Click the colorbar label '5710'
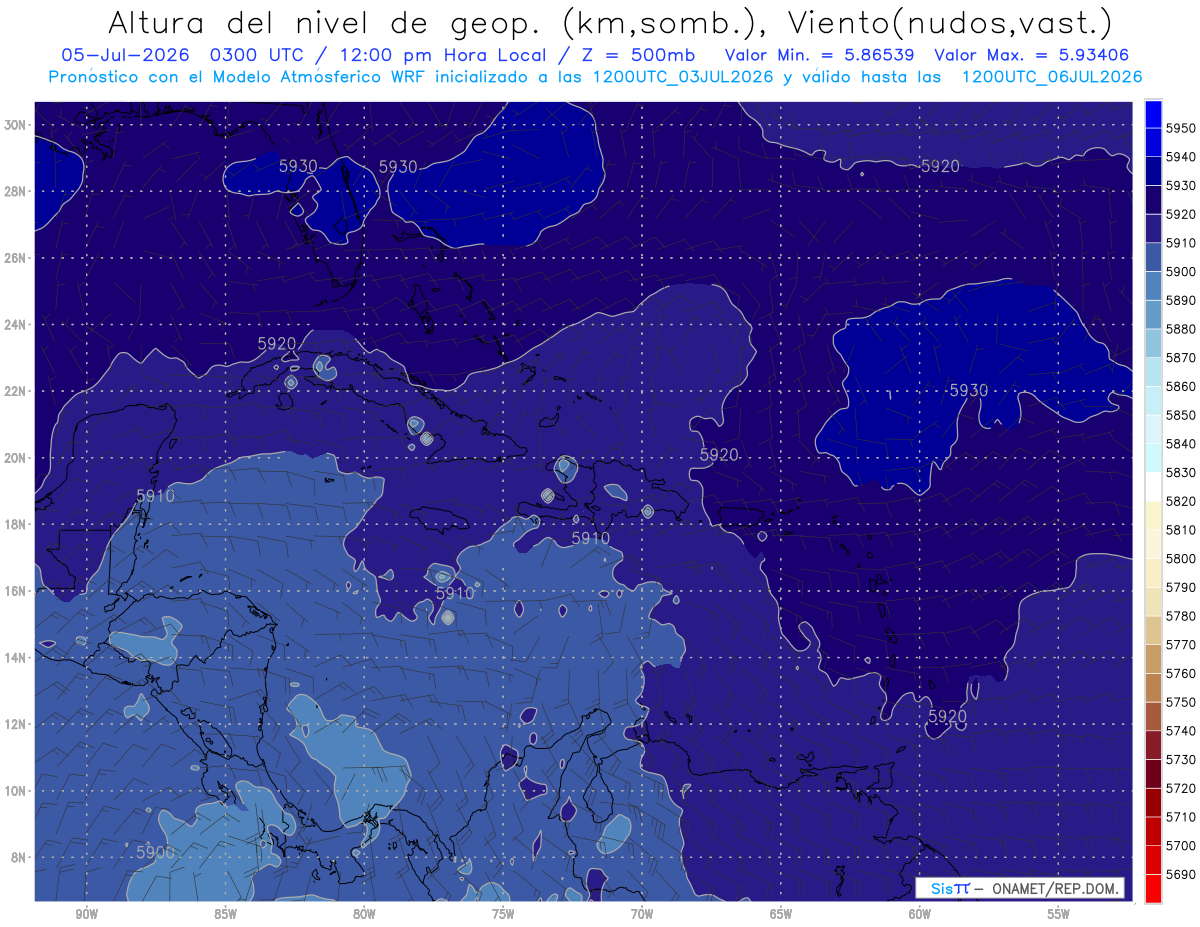The width and height of the screenshot is (1200, 927). pyautogui.click(x=1180, y=817)
